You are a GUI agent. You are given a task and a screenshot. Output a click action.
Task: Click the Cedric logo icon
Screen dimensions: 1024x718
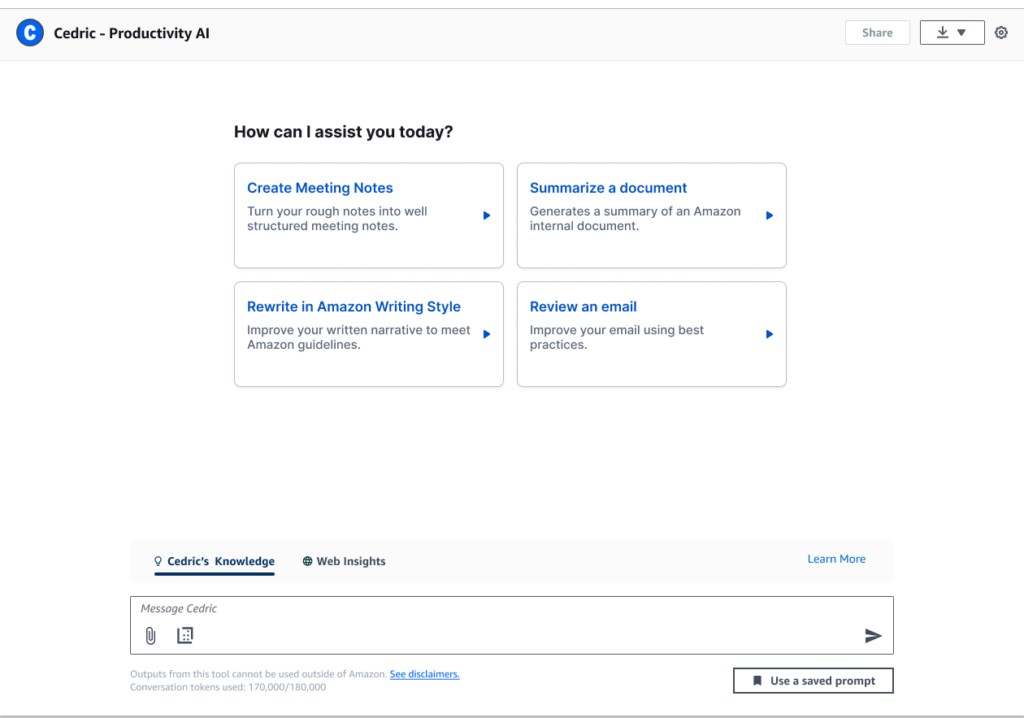[x=30, y=33]
